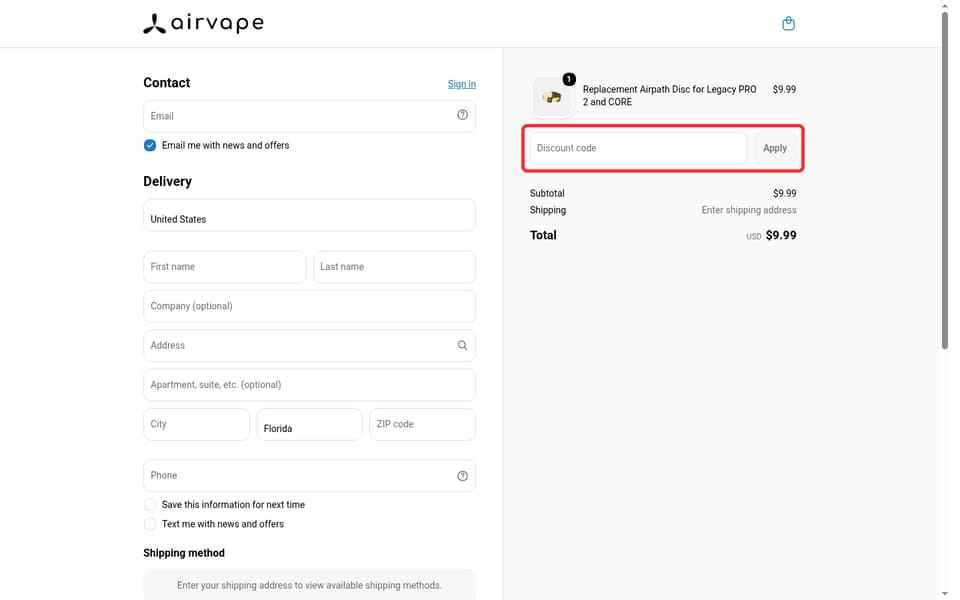960x600 pixels.
Task: Focus the City input field
Action: [x=197, y=424]
